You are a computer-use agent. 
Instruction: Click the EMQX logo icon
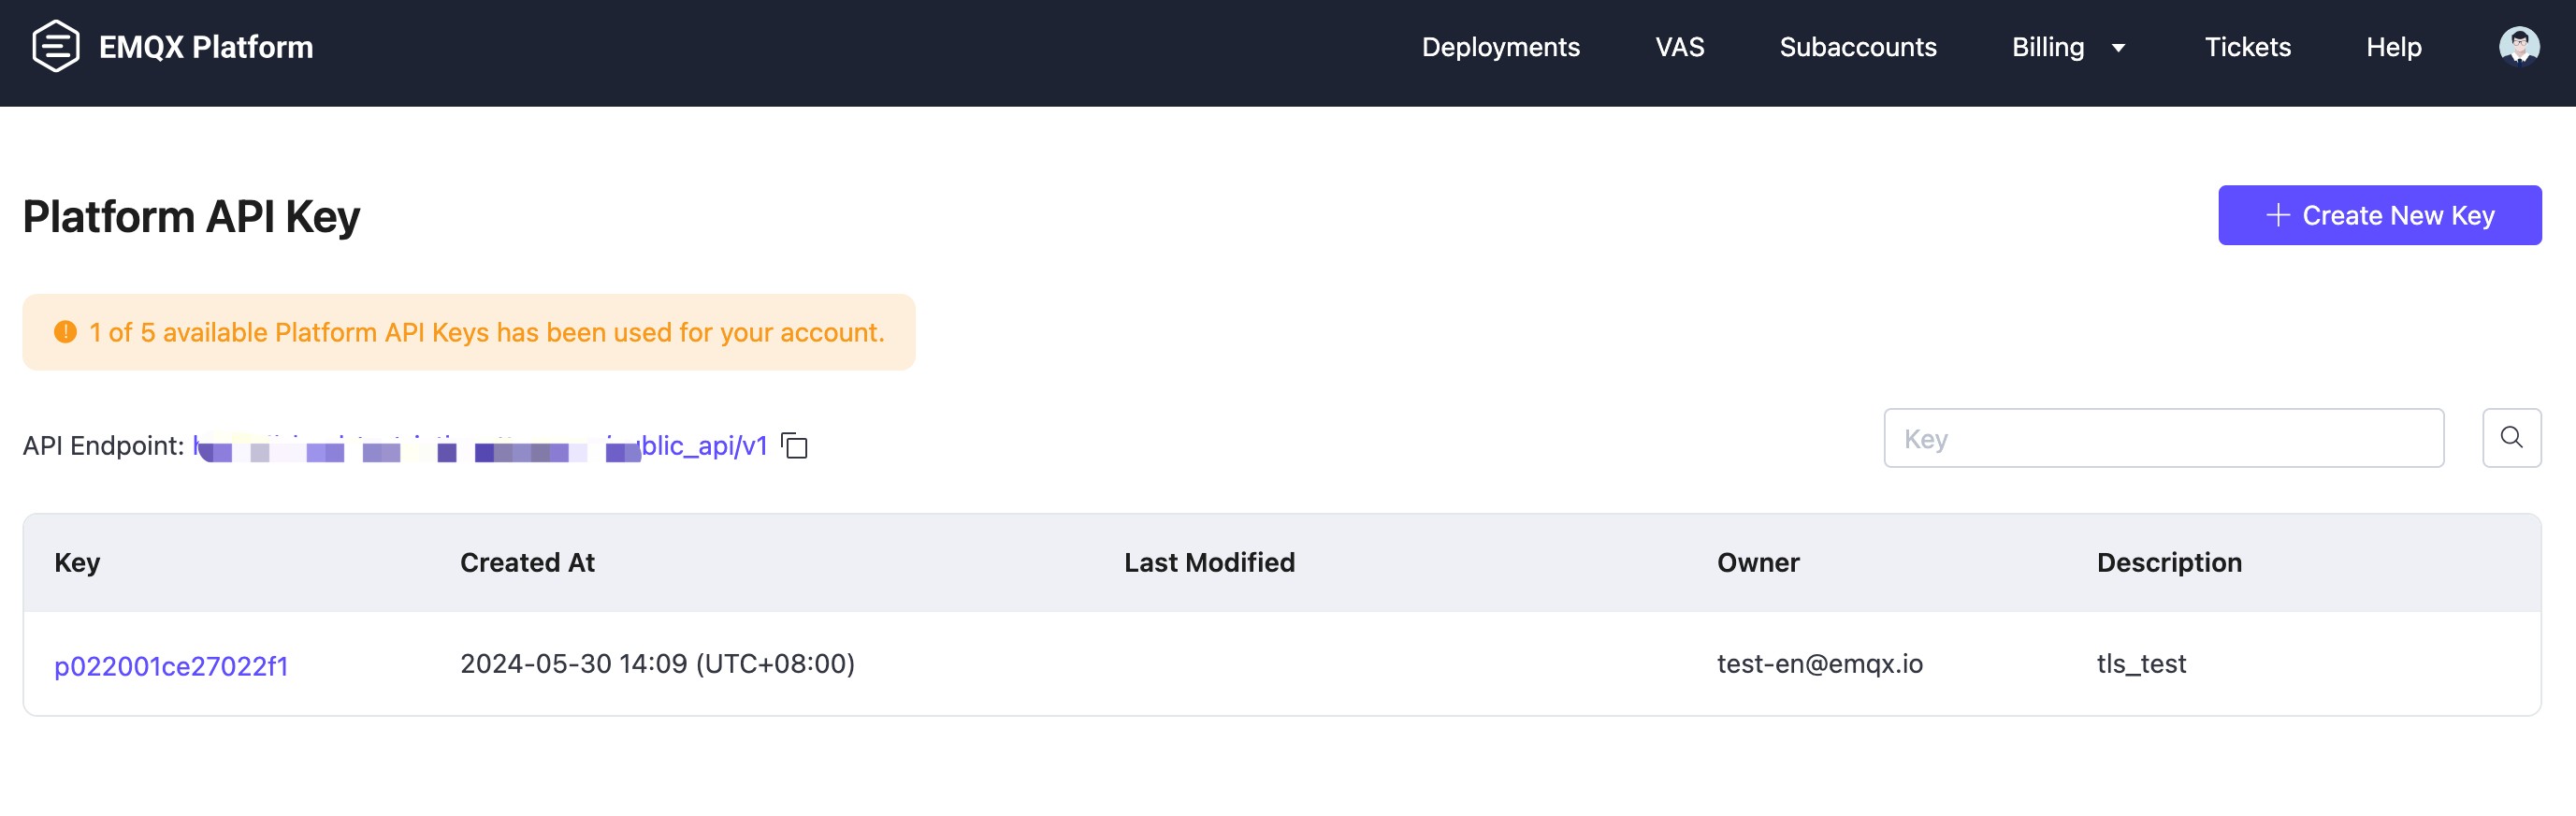[x=55, y=46]
